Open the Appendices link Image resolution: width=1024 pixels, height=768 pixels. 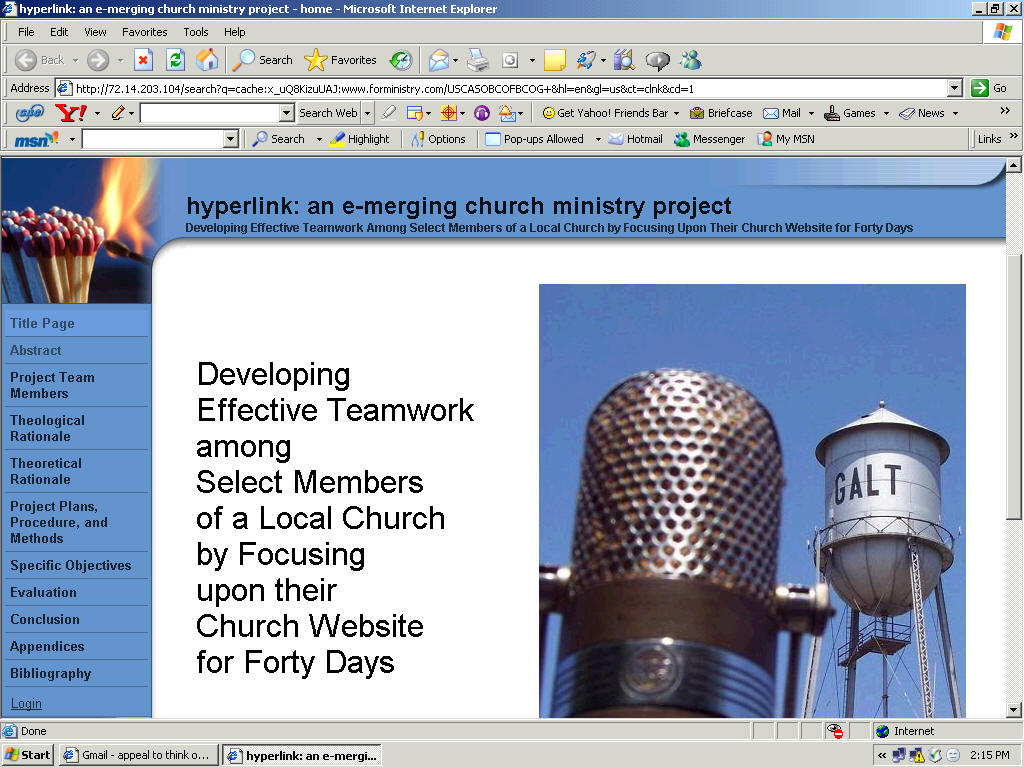coord(47,647)
